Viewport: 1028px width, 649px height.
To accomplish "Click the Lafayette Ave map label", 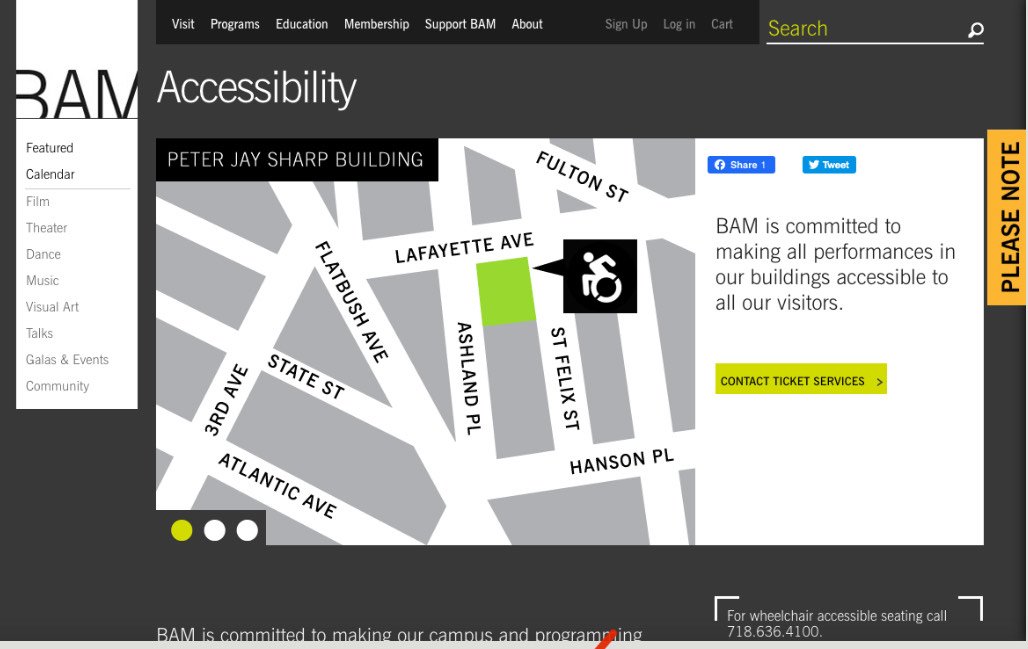I will (464, 248).
